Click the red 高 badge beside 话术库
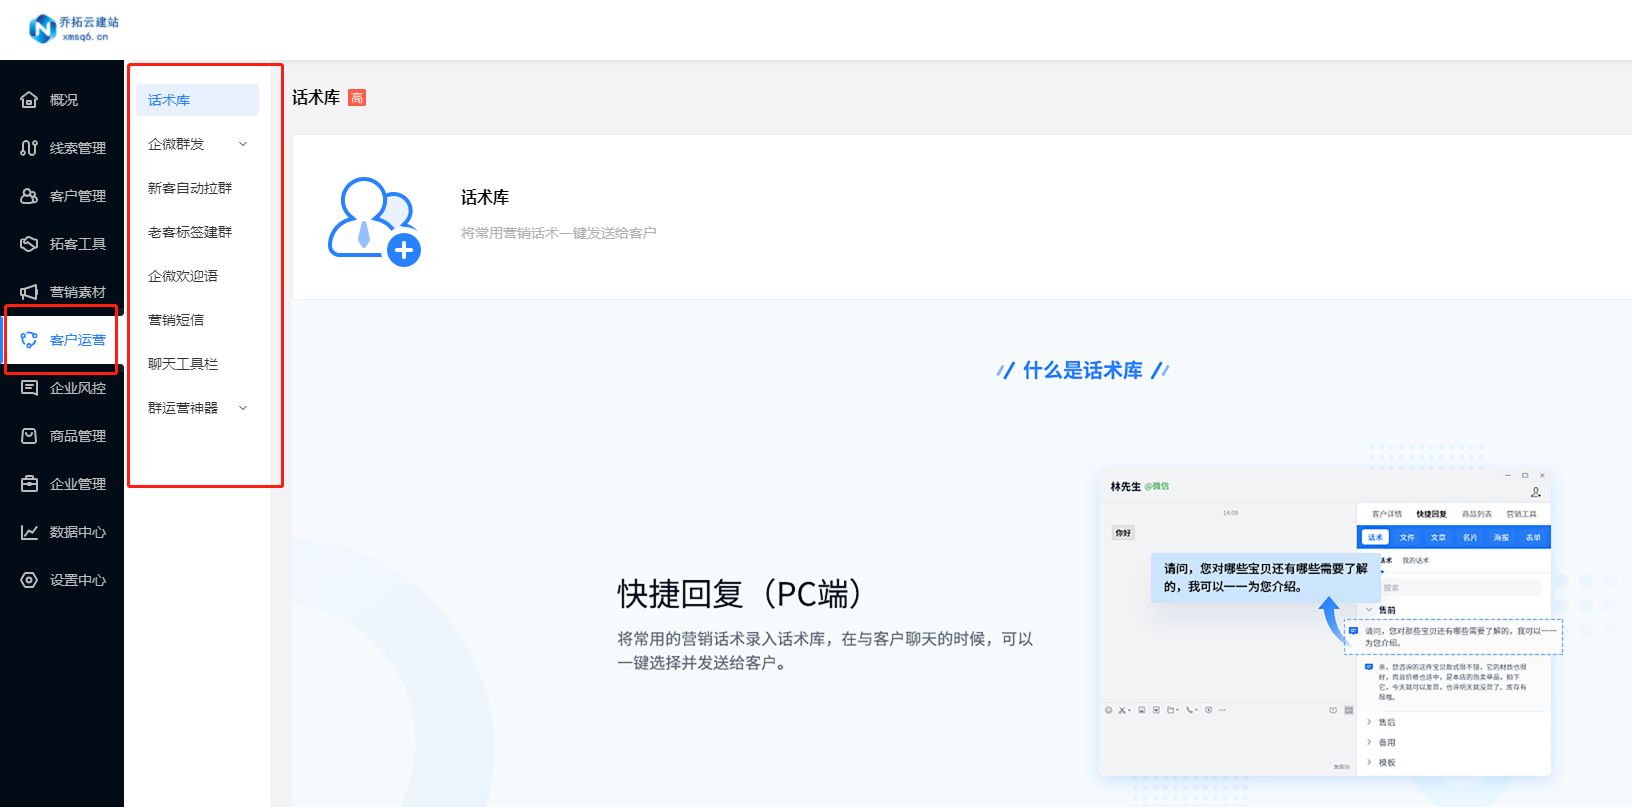Image resolution: width=1632 pixels, height=807 pixels. click(x=357, y=98)
